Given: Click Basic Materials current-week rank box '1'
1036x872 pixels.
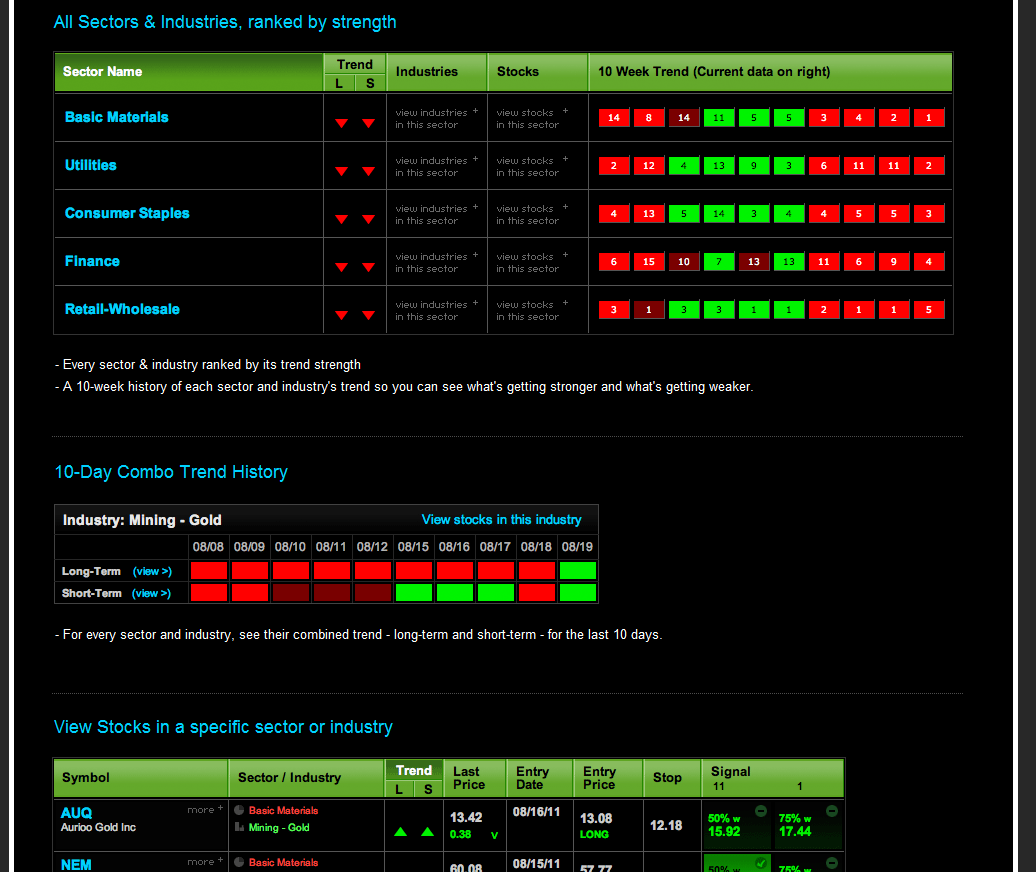Looking at the screenshot, I should click(928, 118).
